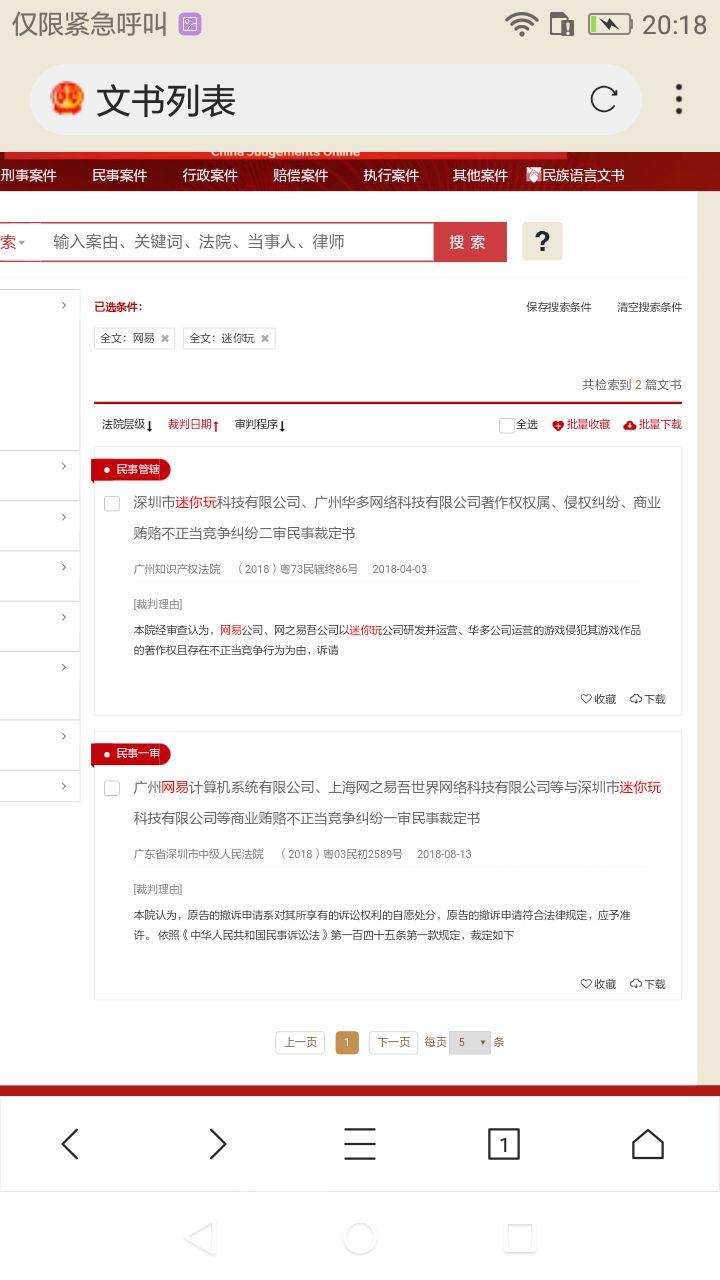Go to the browser home page icon
Image resolution: width=720 pixels, height=1280 pixels.
click(x=647, y=1143)
